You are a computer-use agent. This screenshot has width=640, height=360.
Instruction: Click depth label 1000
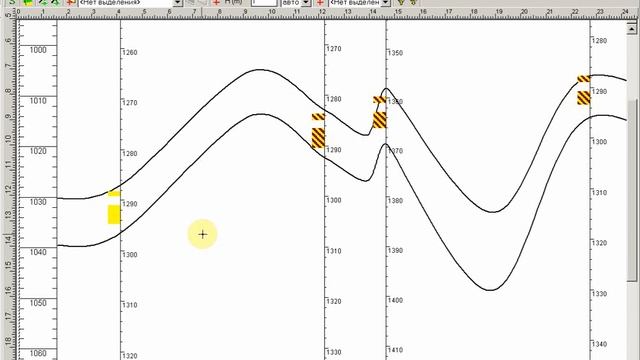[x=38, y=50]
